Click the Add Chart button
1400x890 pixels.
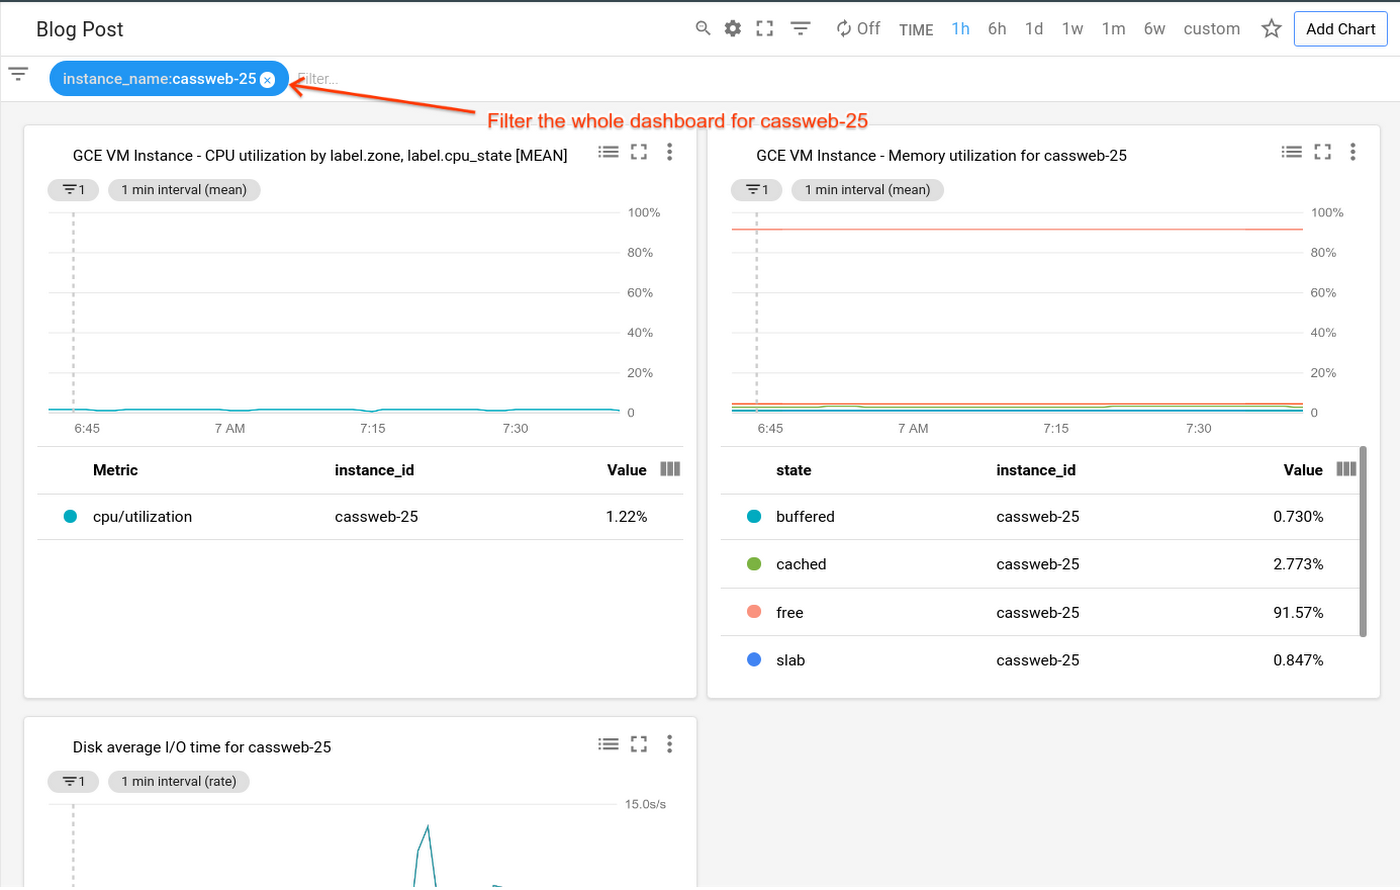1340,29
